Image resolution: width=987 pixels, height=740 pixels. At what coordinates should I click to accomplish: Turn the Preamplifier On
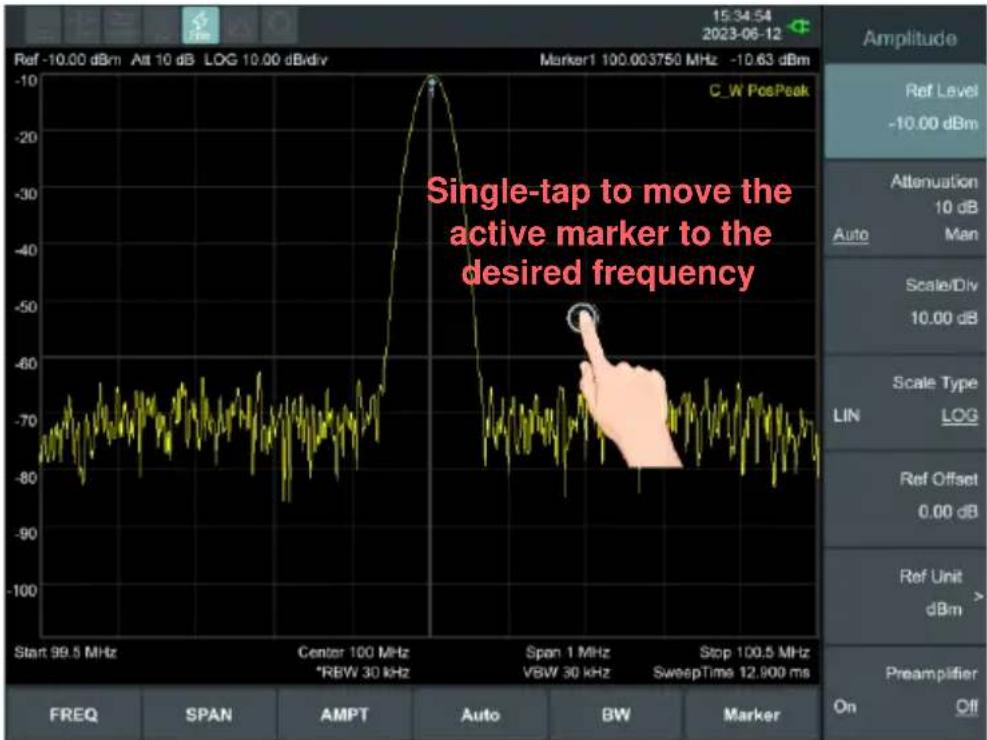[x=844, y=707]
